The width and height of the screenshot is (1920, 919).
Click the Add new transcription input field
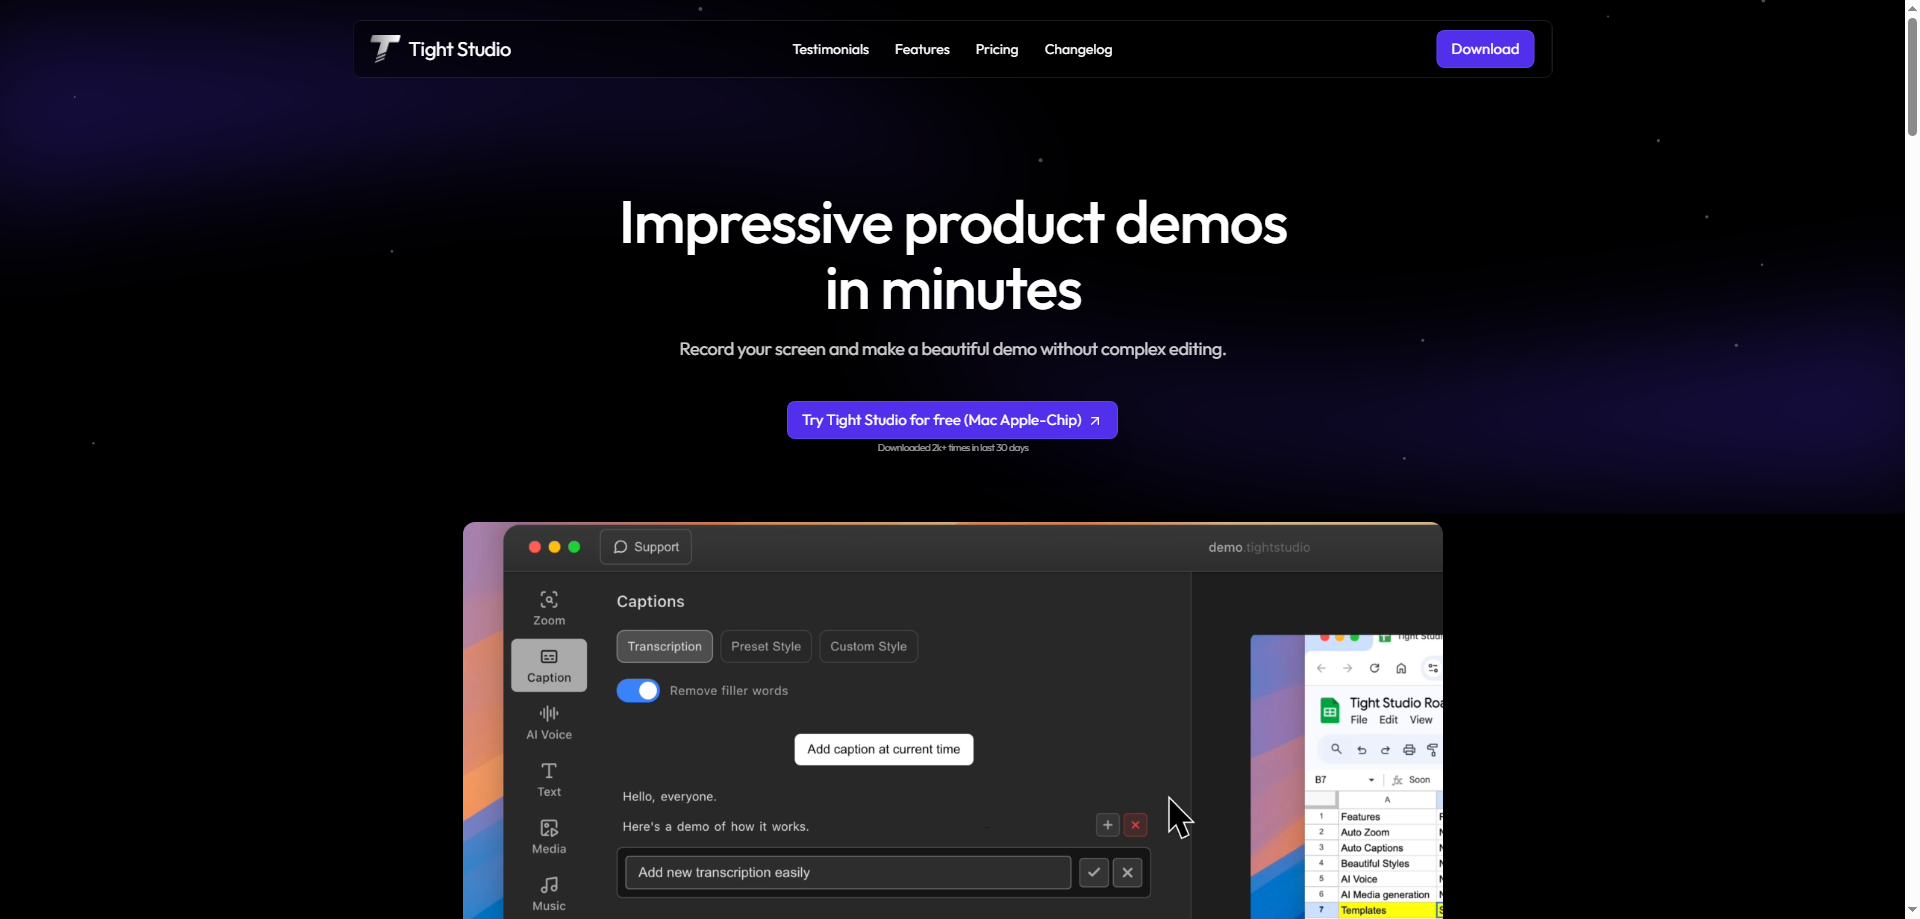click(847, 873)
